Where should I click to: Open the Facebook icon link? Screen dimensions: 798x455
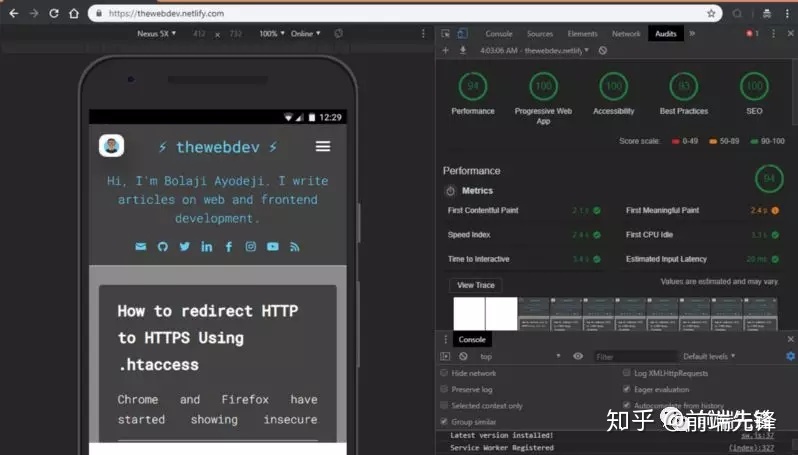[229, 247]
